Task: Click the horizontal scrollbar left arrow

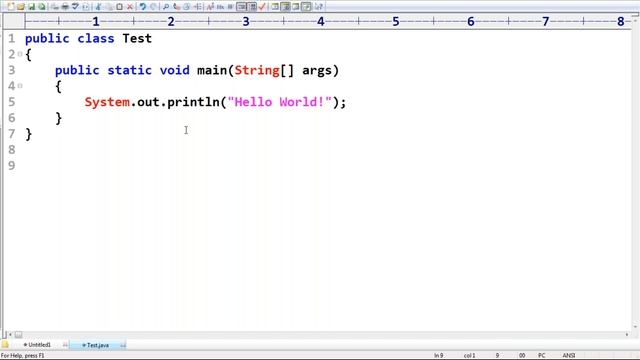Action: click(10, 335)
